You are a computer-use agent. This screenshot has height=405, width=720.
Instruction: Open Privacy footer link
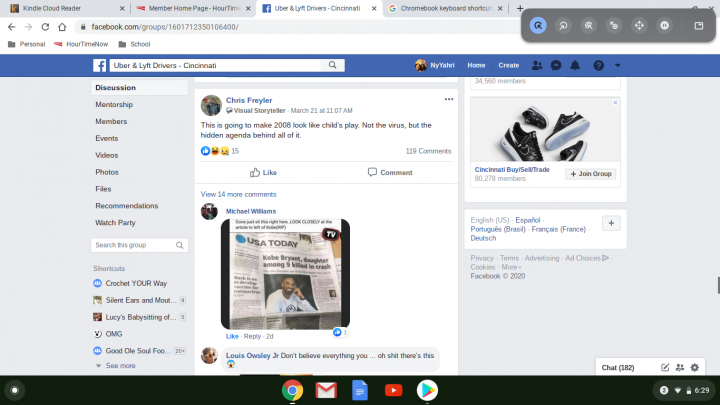pos(482,258)
